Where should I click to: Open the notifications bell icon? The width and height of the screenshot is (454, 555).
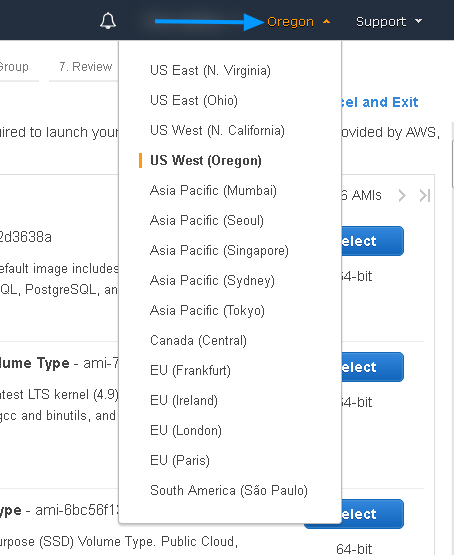coord(108,21)
